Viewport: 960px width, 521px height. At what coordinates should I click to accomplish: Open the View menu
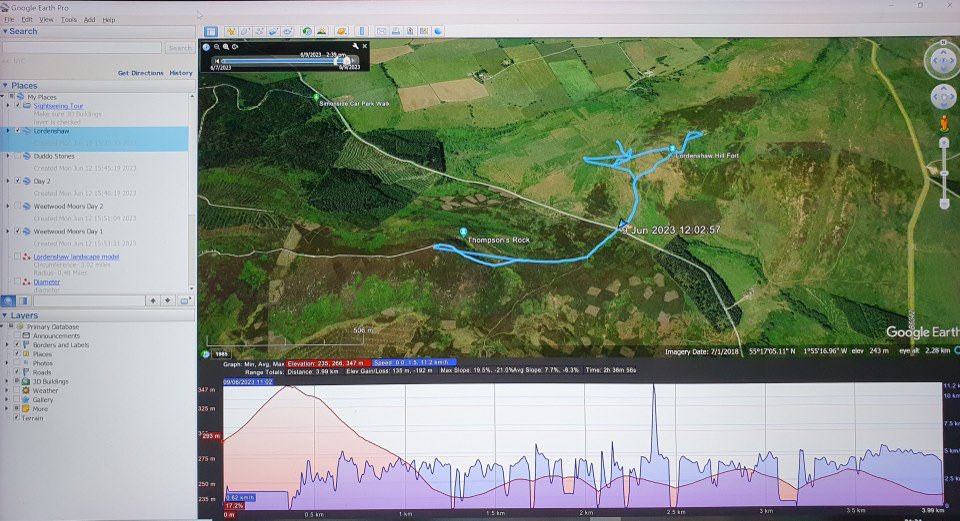pos(48,19)
